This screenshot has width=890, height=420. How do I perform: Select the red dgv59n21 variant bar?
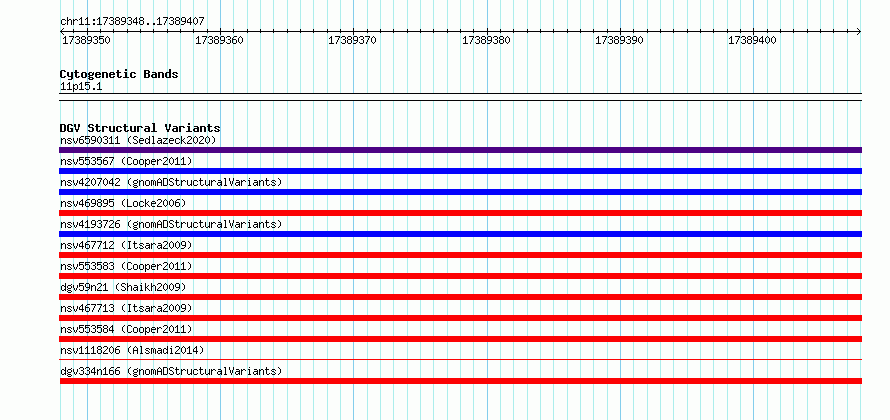click(x=460, y=297)
